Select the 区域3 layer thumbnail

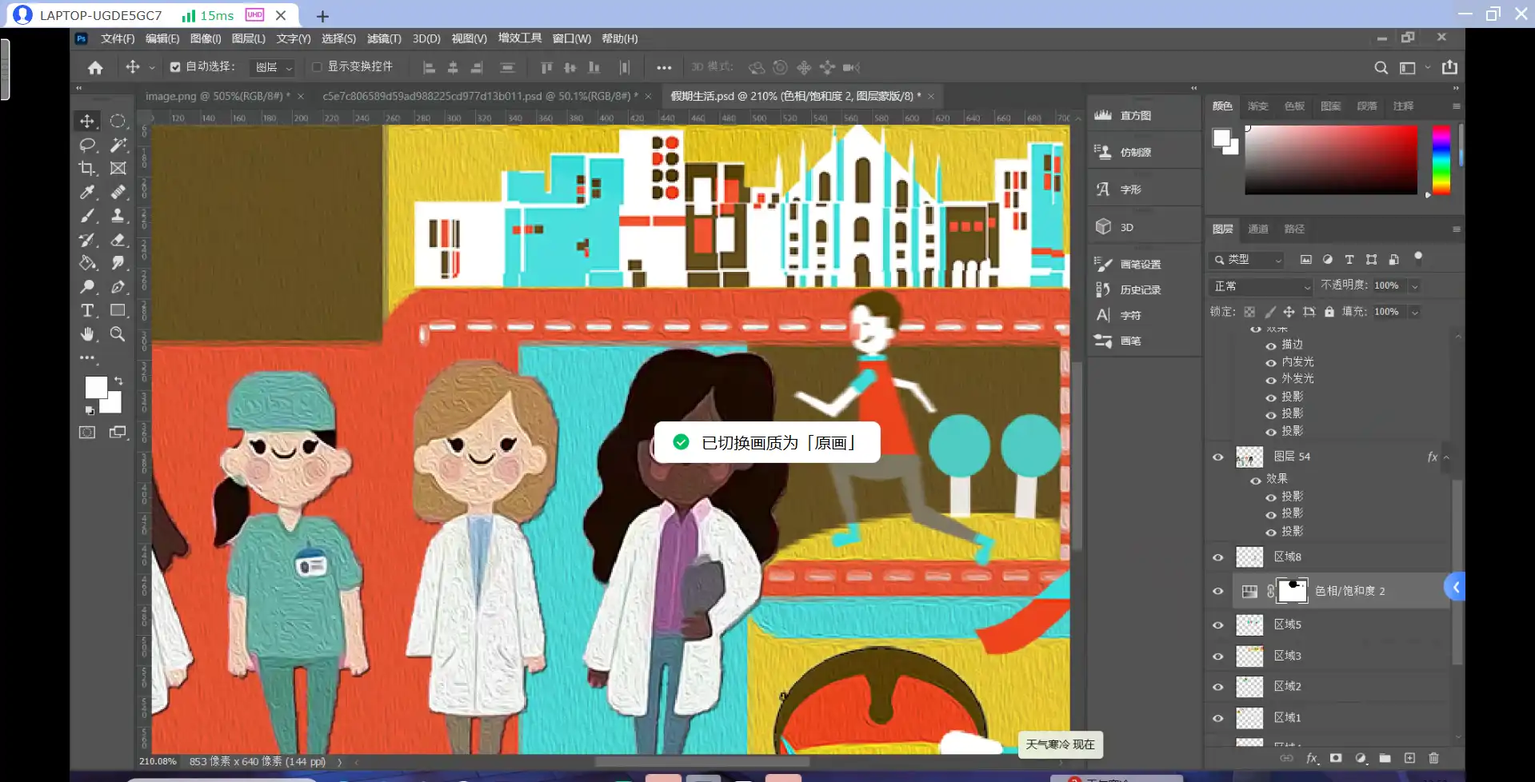pyautogui.click(x=1250, y=656)
